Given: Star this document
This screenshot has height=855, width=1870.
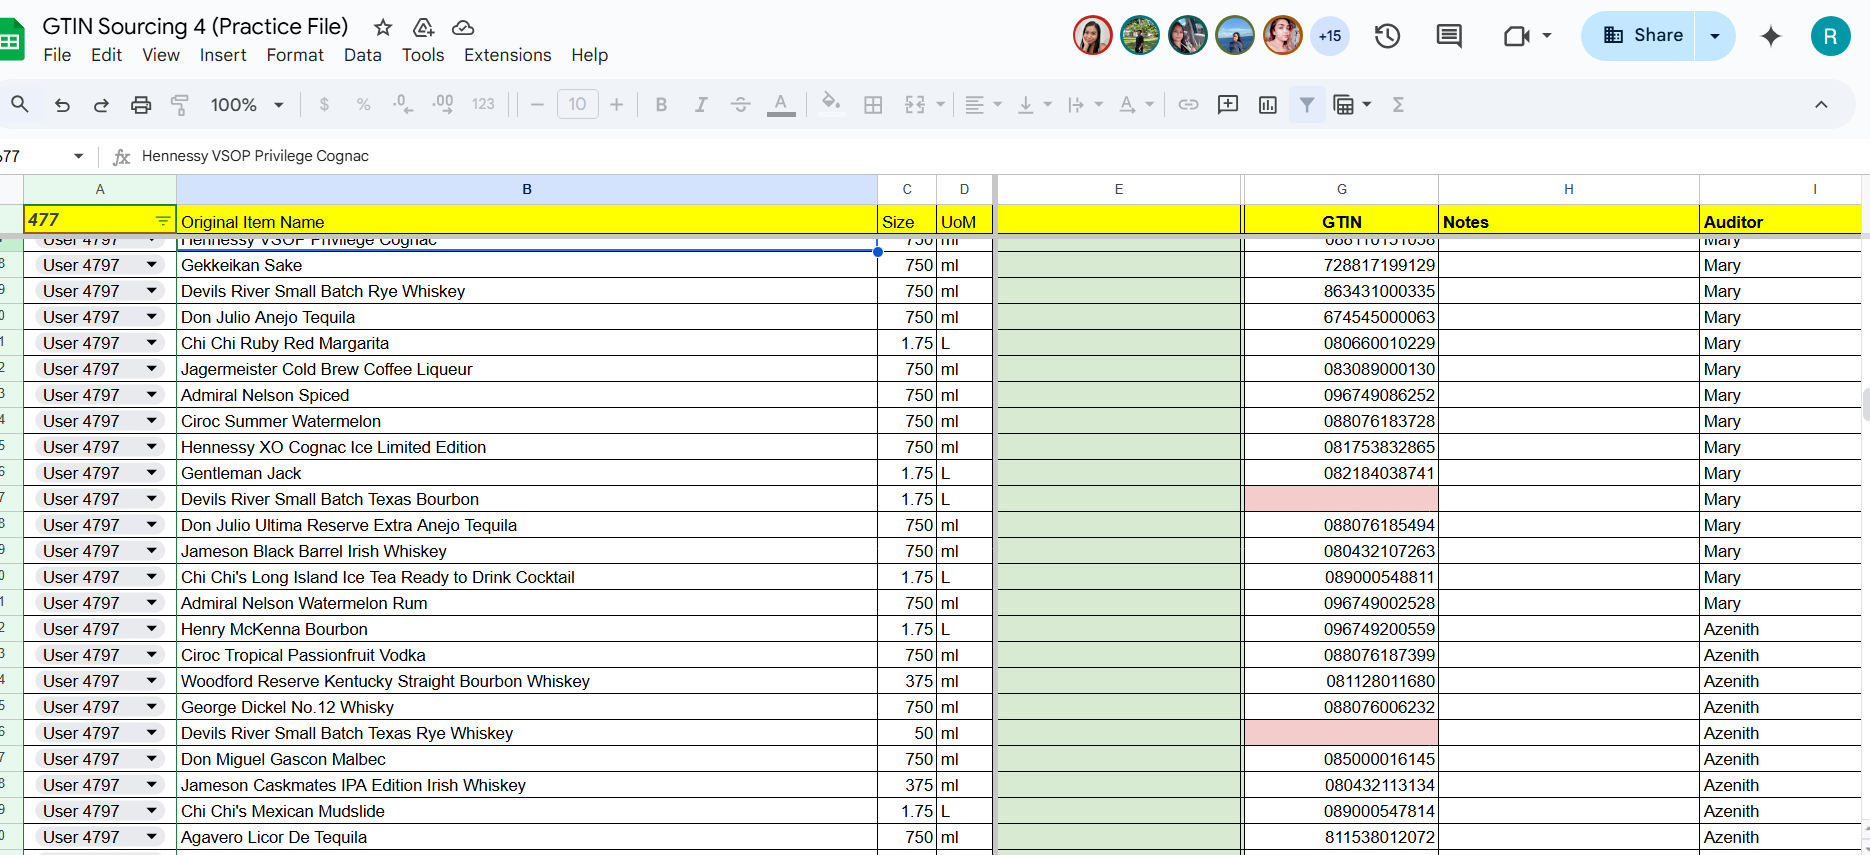Looking at the screenshot, I should tap(383, 27).
